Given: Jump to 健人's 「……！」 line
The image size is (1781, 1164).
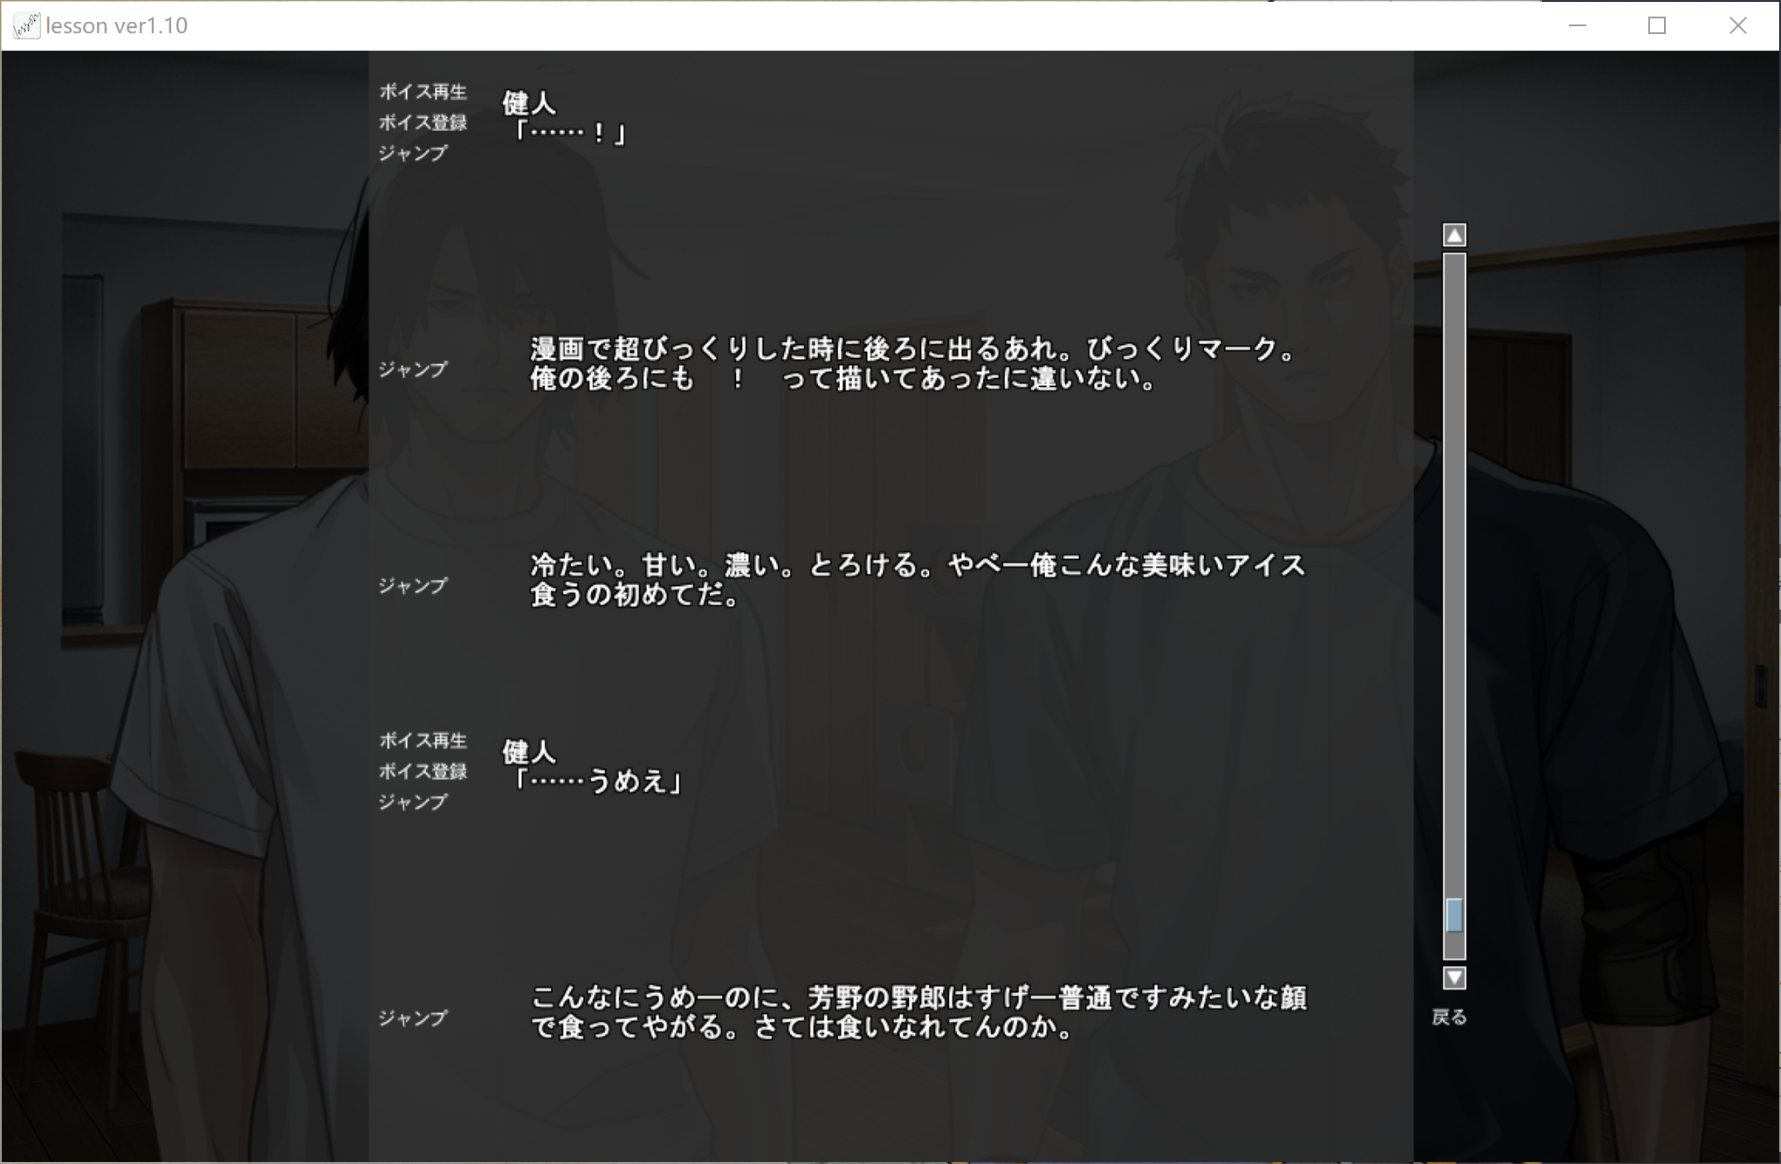Looking at the screenshot, I should tap(412, 153).
